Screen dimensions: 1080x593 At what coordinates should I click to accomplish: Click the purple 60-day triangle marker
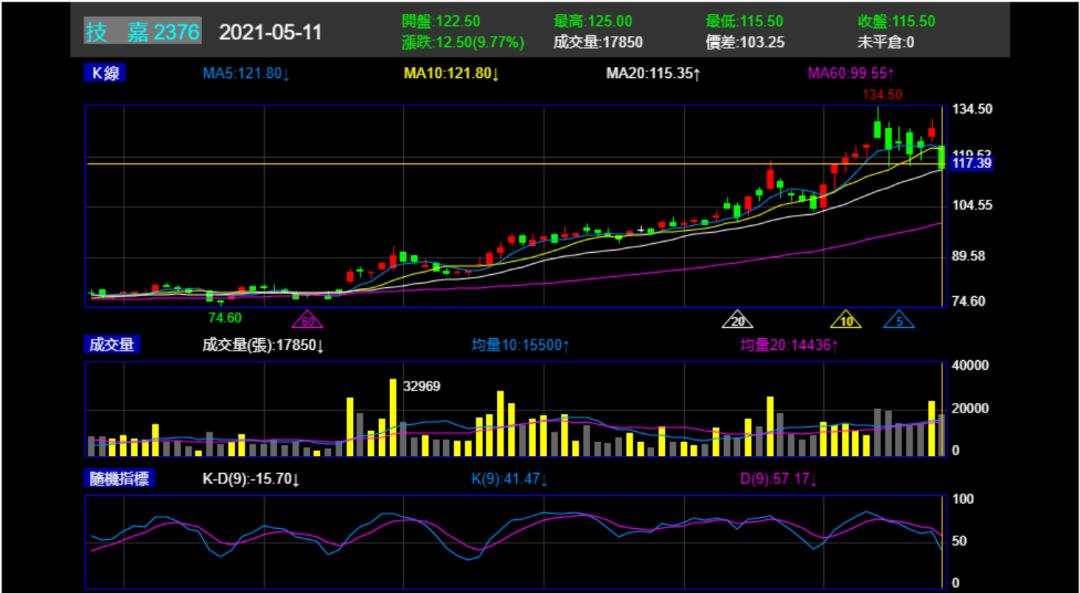pyautogui.click(x=307, y=321)
